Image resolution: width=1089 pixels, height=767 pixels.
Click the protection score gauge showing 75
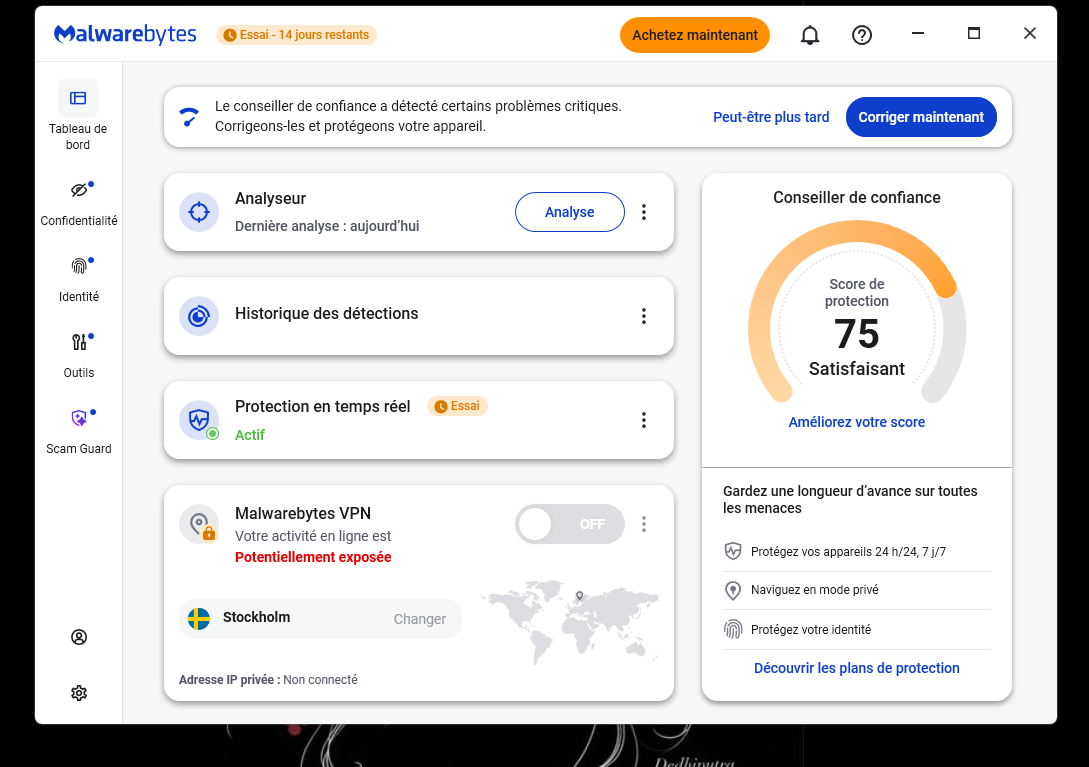click(x=856, y=313)
